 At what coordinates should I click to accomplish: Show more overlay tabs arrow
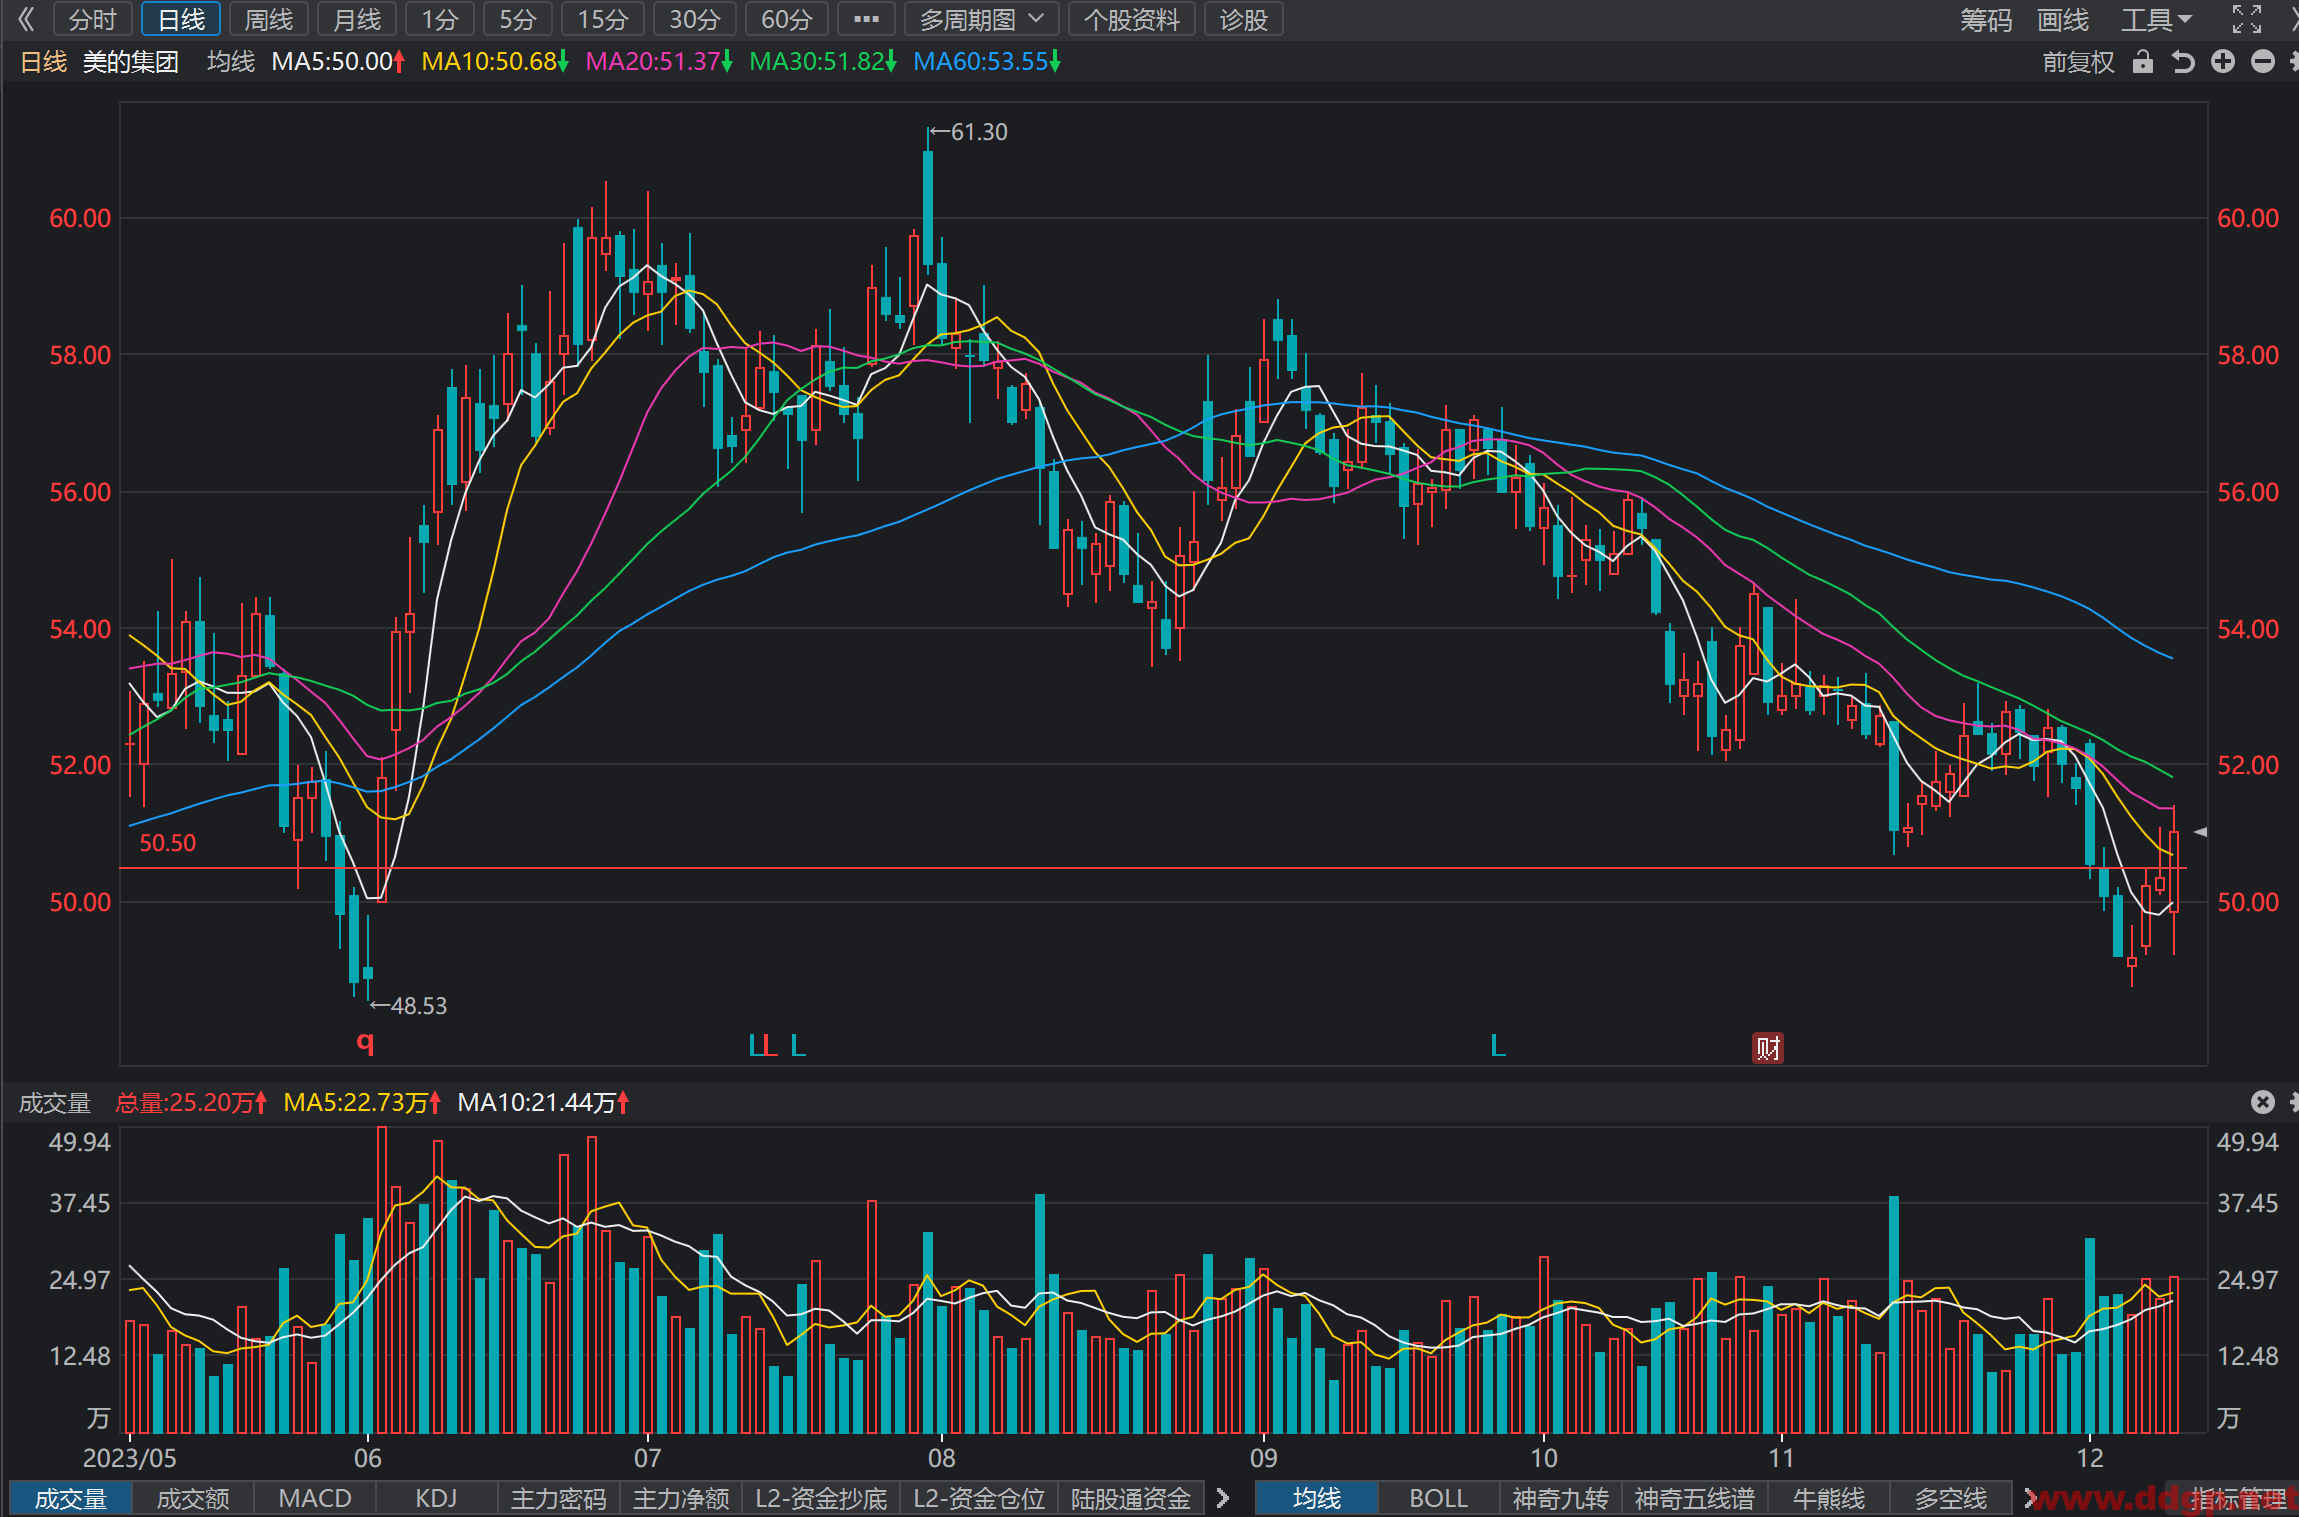click(x=2030, y=1498)
